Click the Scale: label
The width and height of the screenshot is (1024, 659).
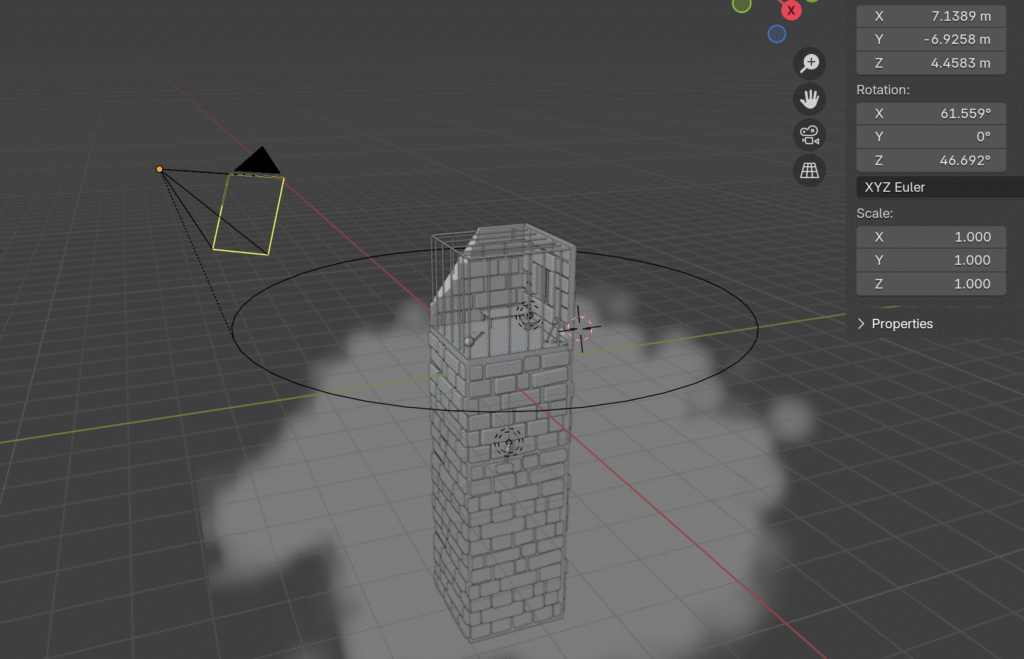point(874,213)
